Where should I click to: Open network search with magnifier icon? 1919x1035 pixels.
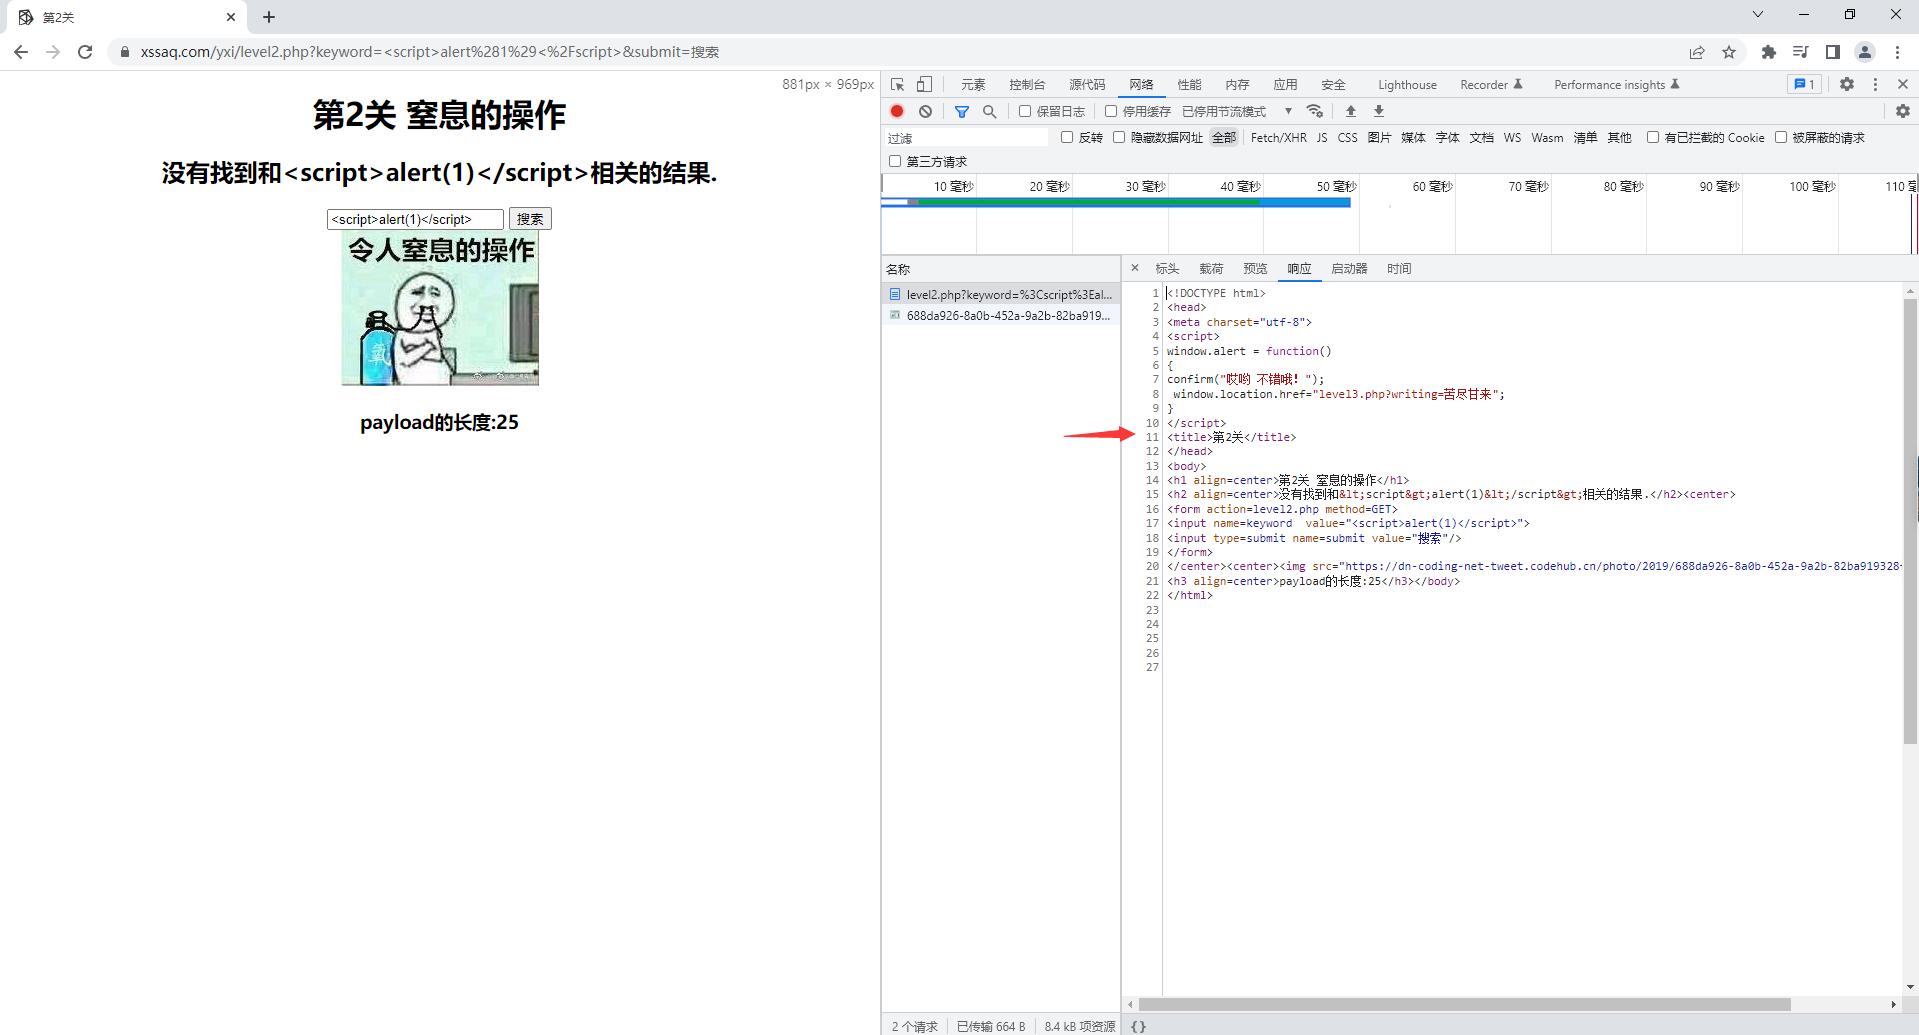coord(990,111)
